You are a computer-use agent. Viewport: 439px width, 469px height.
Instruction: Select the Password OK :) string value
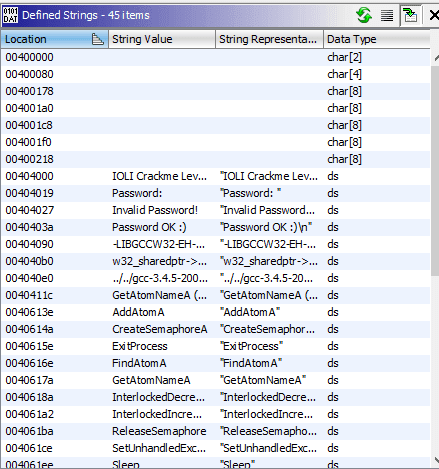tap(149, 227)
